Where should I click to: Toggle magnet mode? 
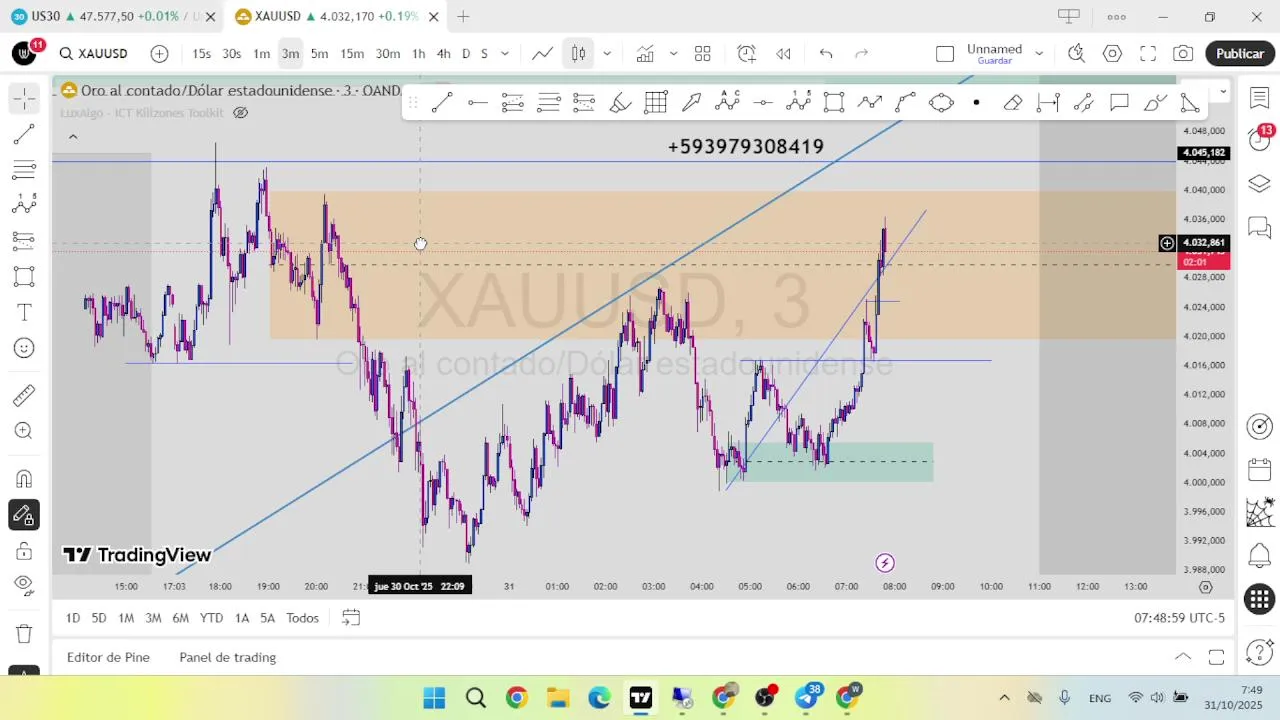point(24,479)
